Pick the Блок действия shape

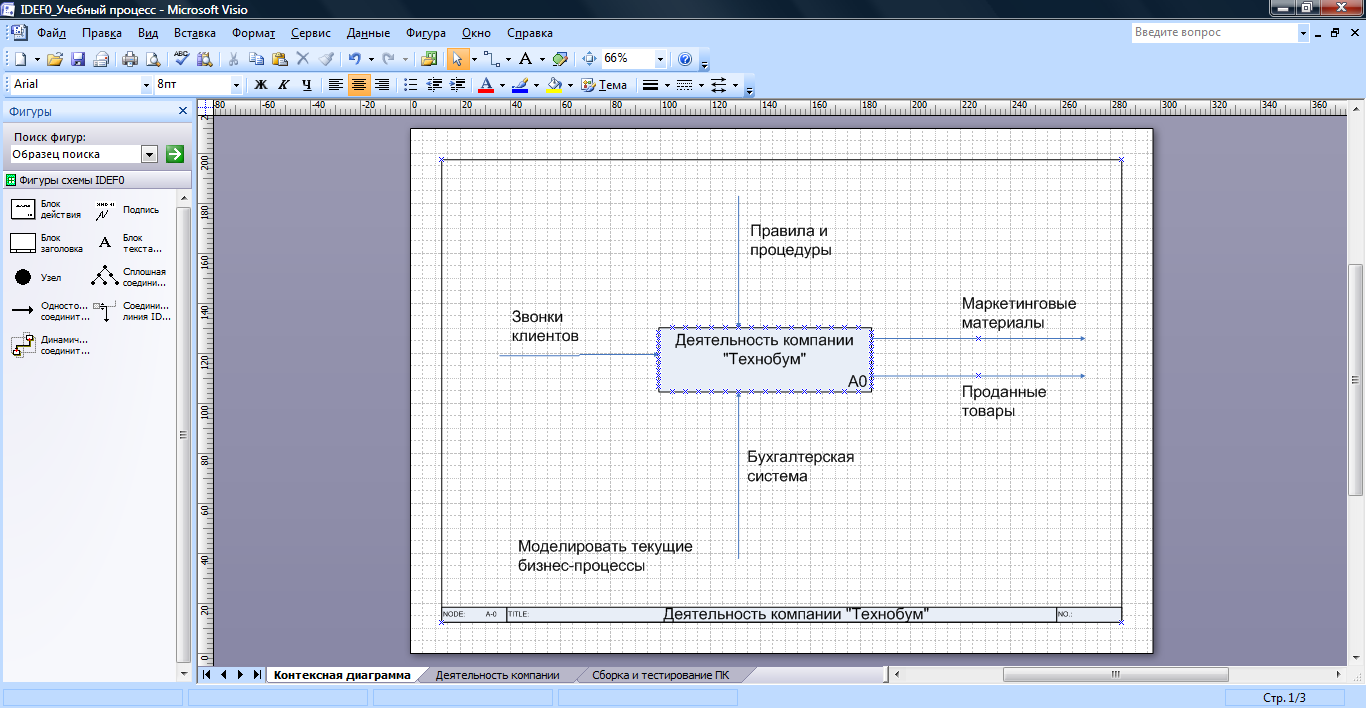[47, 209]
